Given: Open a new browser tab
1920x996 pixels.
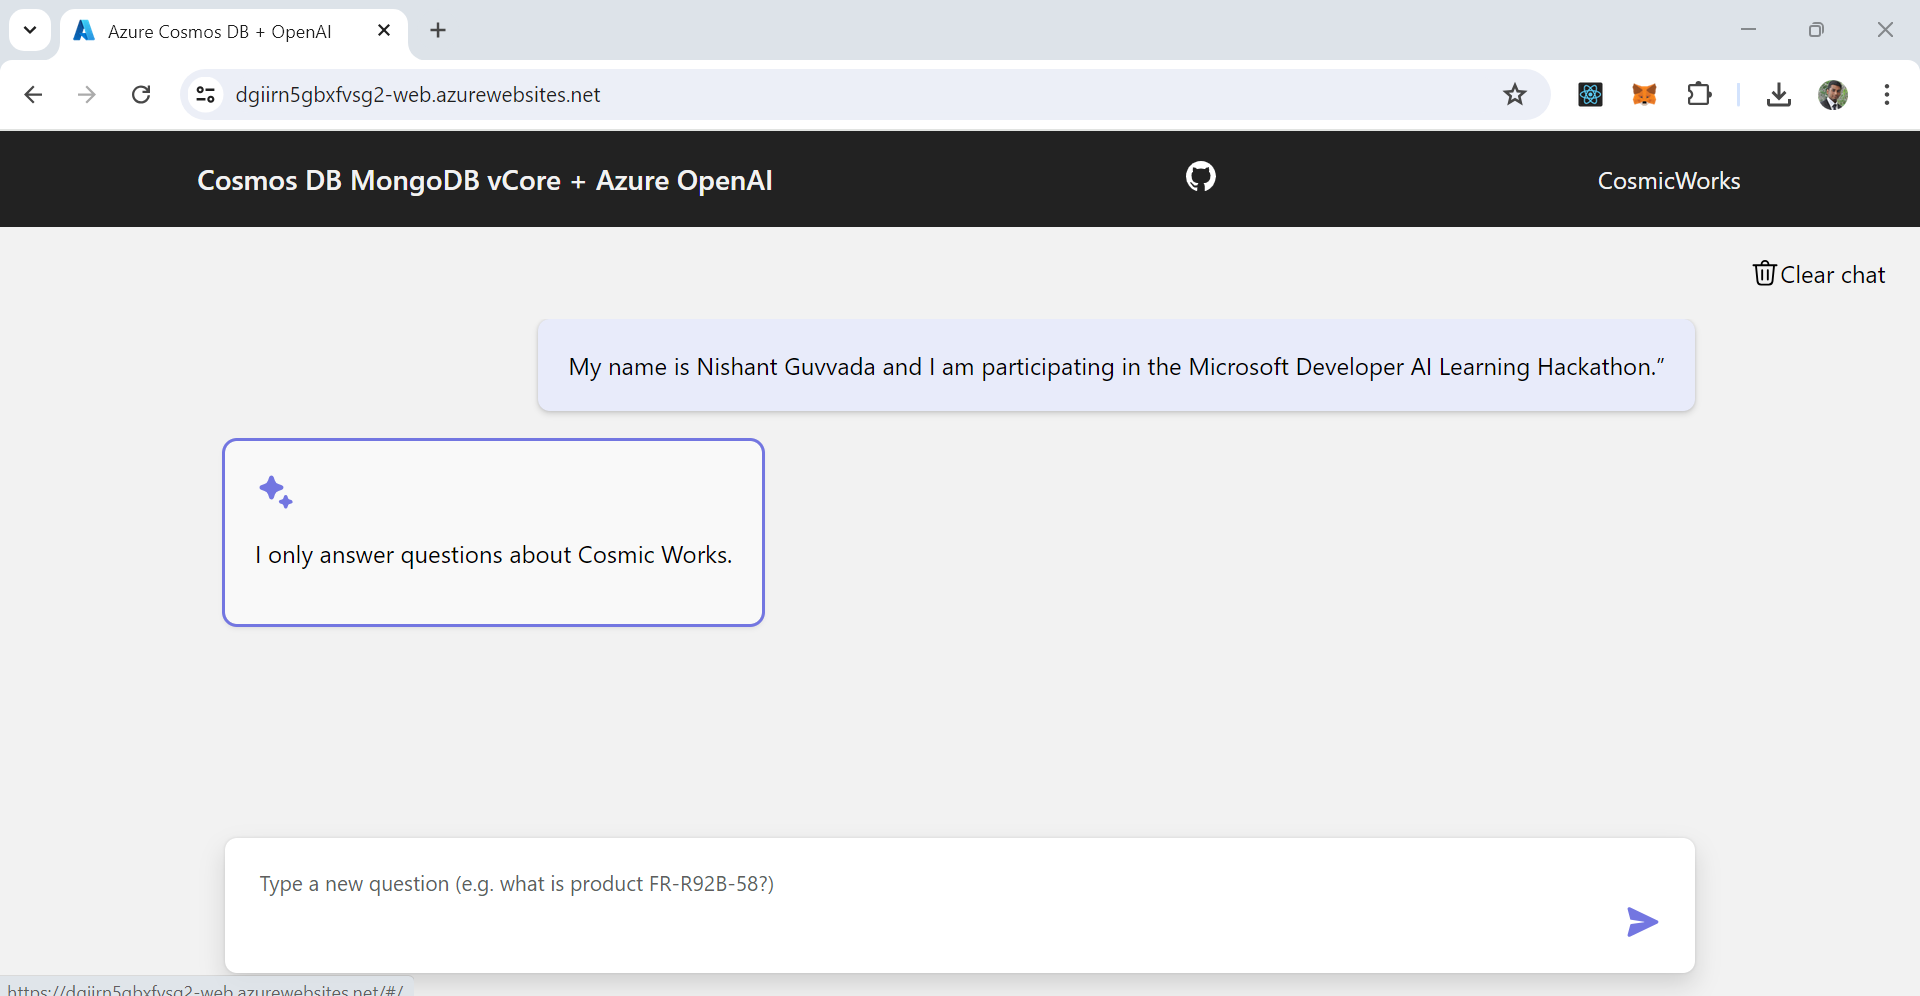Looking at the screenshot, I should coord(438,31).
